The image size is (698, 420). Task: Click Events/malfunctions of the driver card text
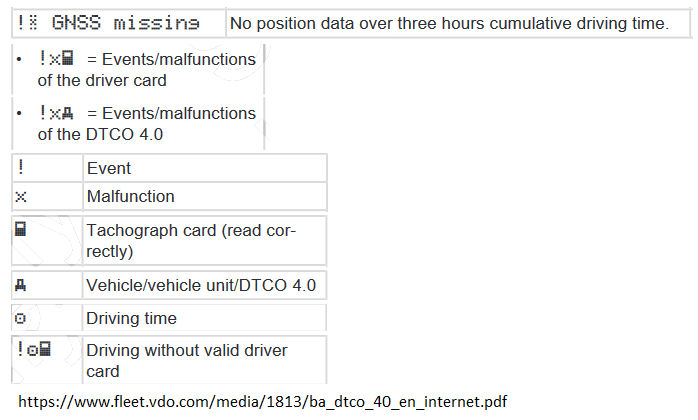pos(147,69)
